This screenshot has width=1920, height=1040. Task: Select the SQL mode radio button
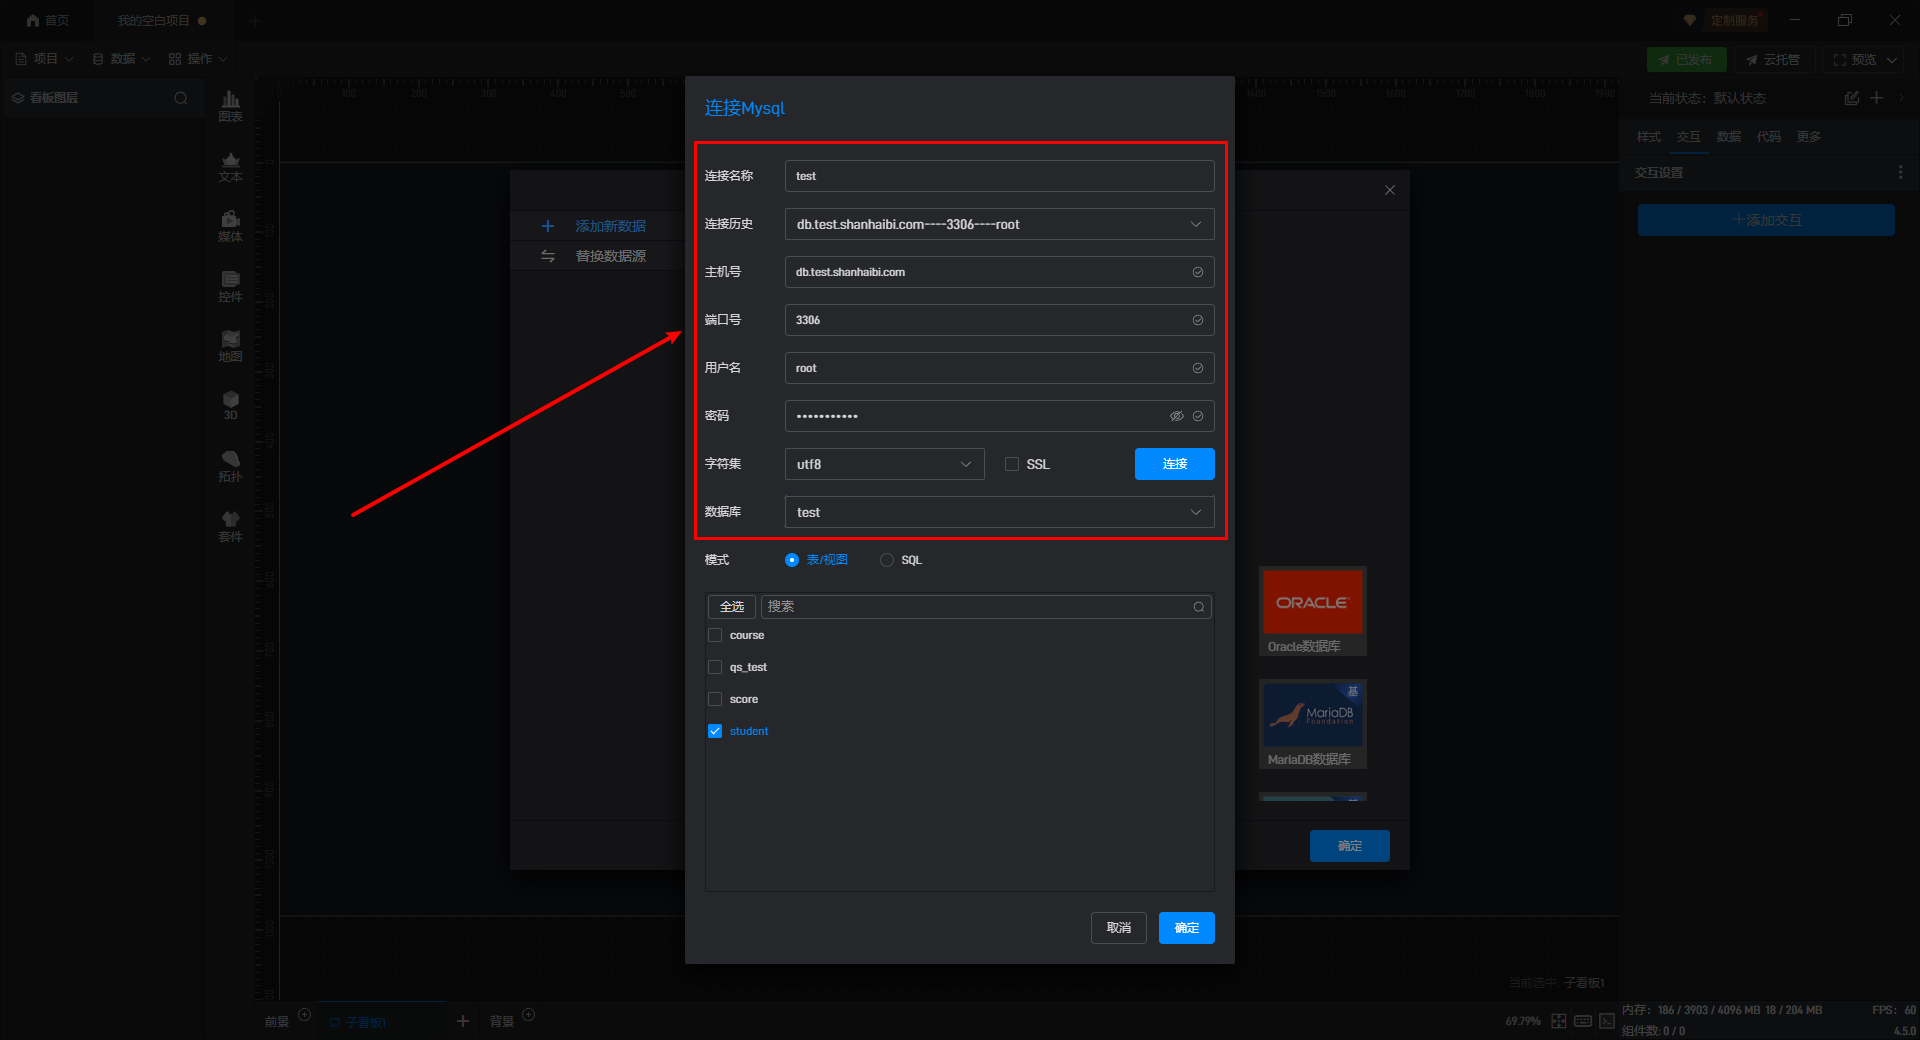coord(887,560)
